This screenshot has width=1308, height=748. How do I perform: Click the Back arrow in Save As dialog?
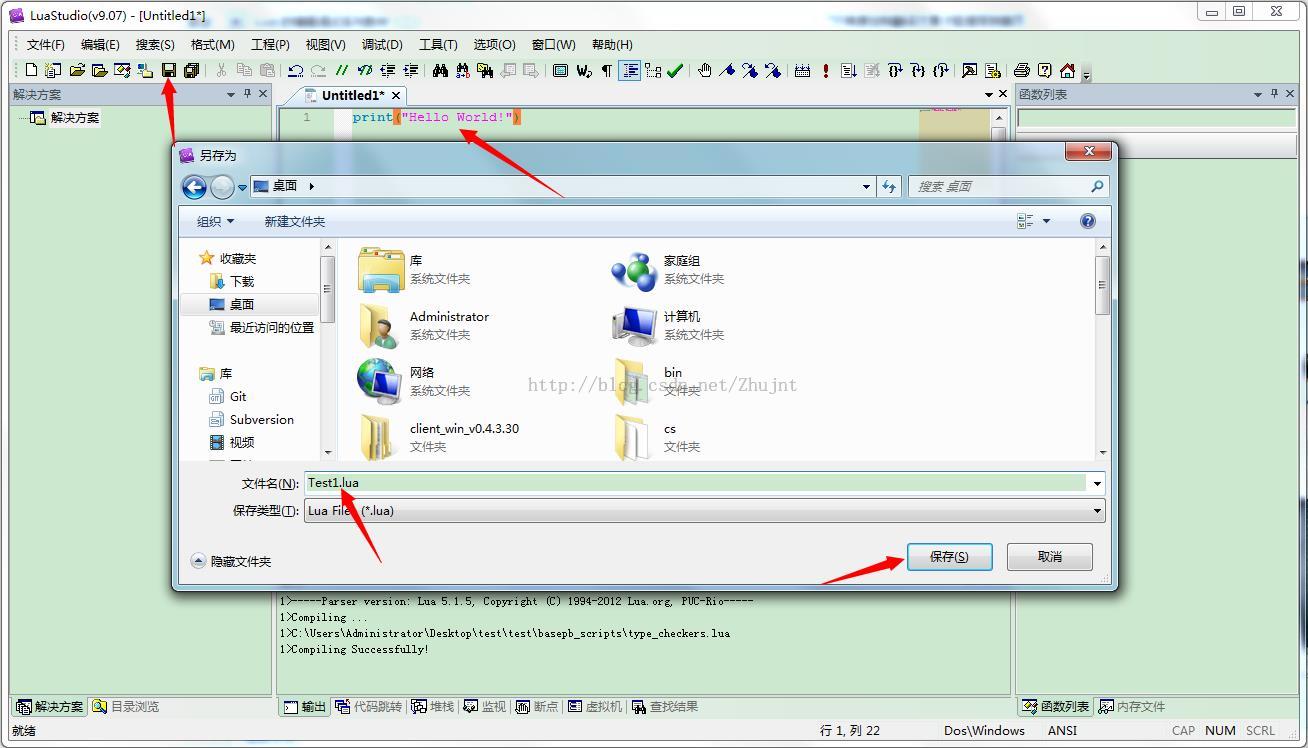(194, 186)
